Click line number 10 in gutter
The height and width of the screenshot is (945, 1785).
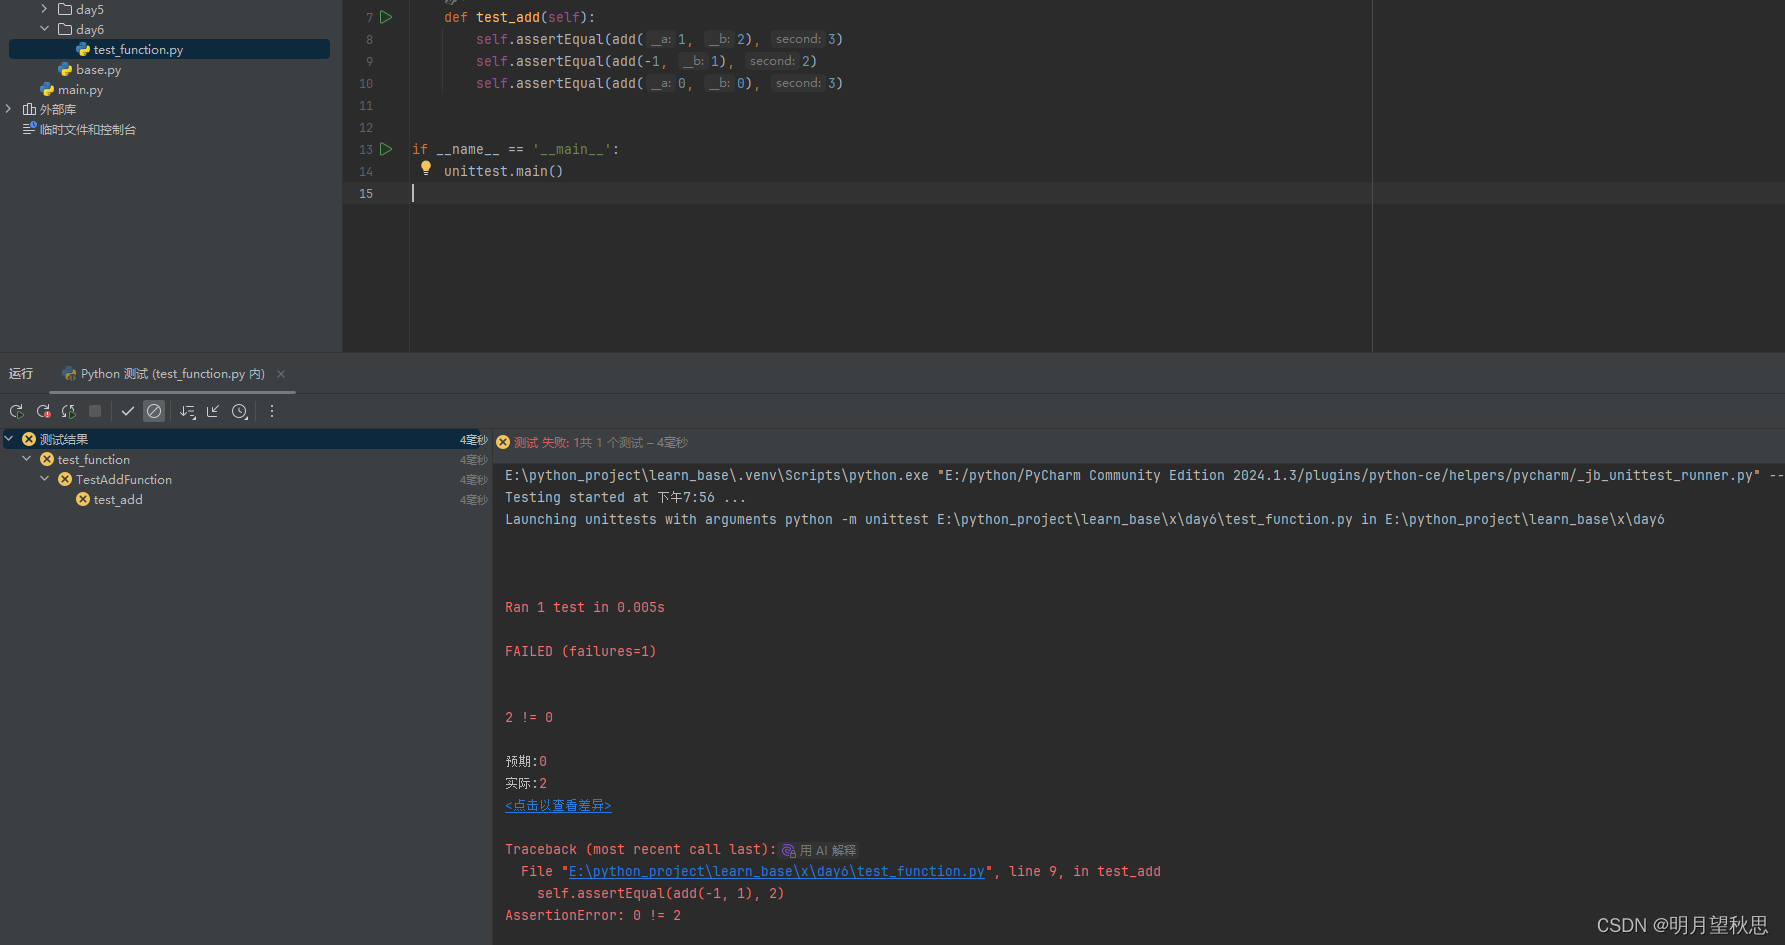pyautogui.click(x=366, y=84)
